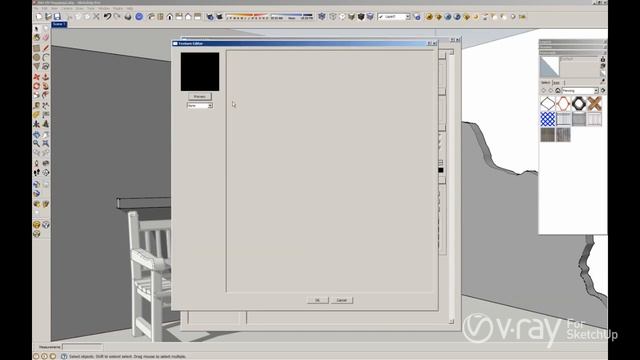This screenshot has height=360, width=640.
Task: Pick the eyedropper sample paint icon in Materials
Action: (602, 82)
